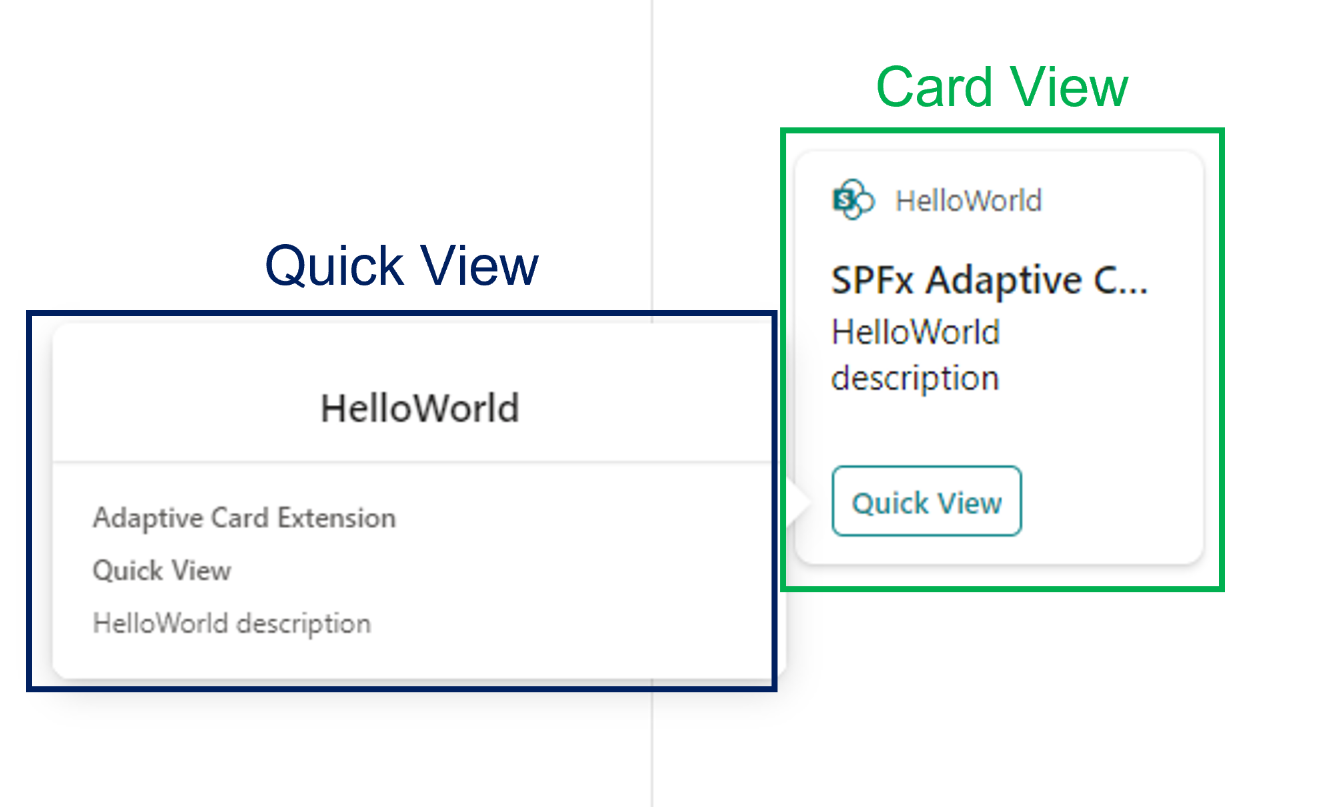Click the truncation ellipsis in the card heading
The height and width of the screenshot is (807, 1343).
[1134, 284]
